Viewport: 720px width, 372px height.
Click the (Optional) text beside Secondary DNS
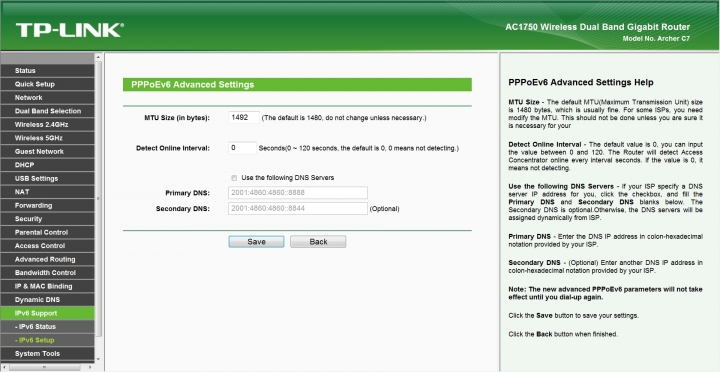[384, 209]
